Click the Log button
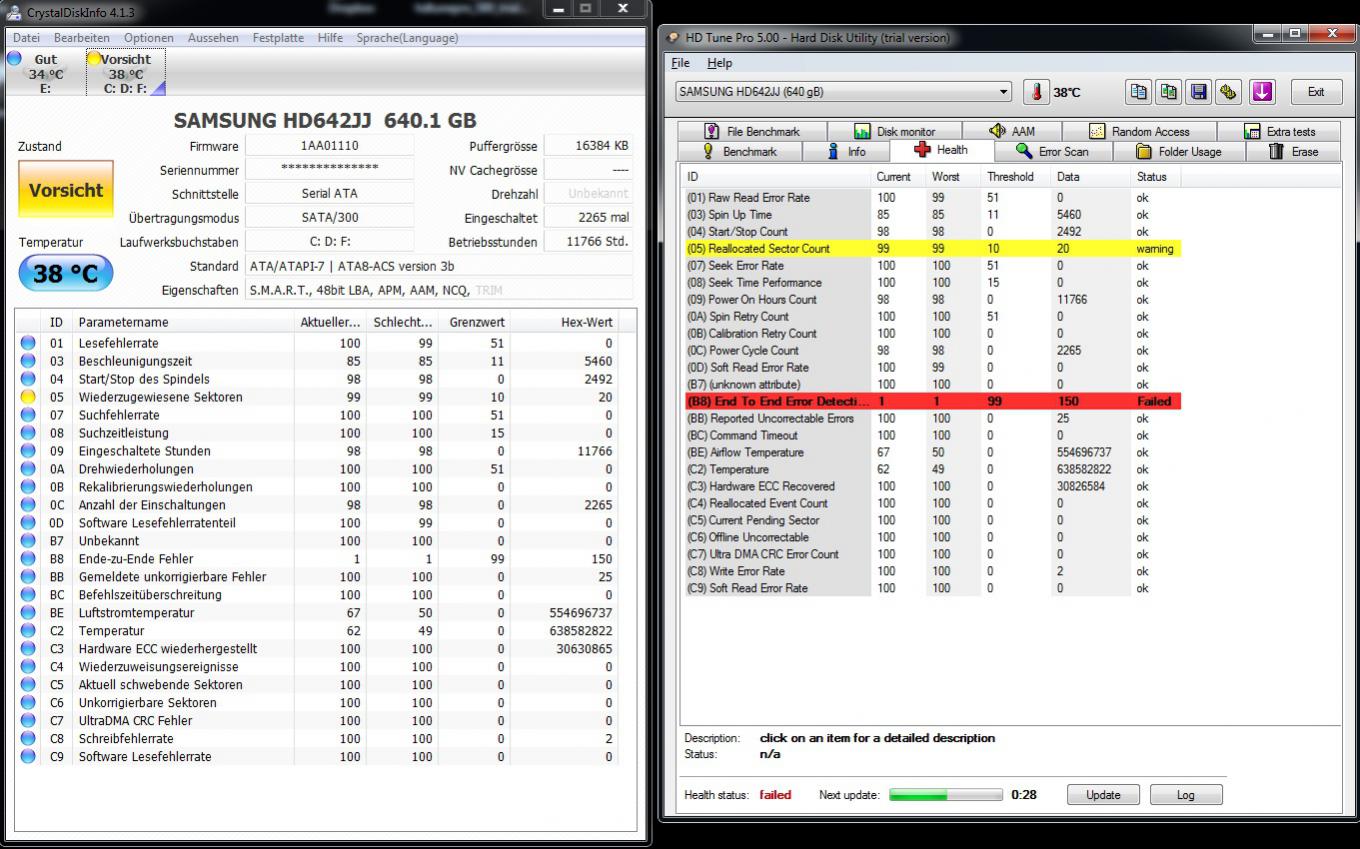Screen dimensions: 1360x849 (1186, 795)
